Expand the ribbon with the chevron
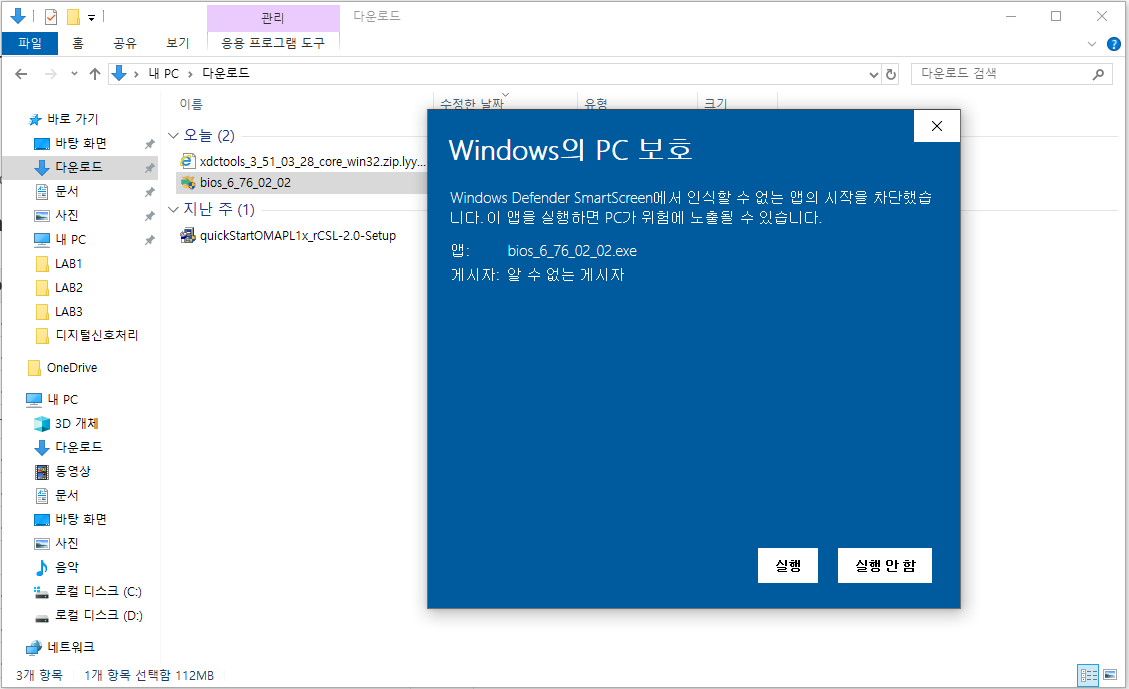Image resolution: width=1129 pixels, height=689 pixels. coord(1092,44)
